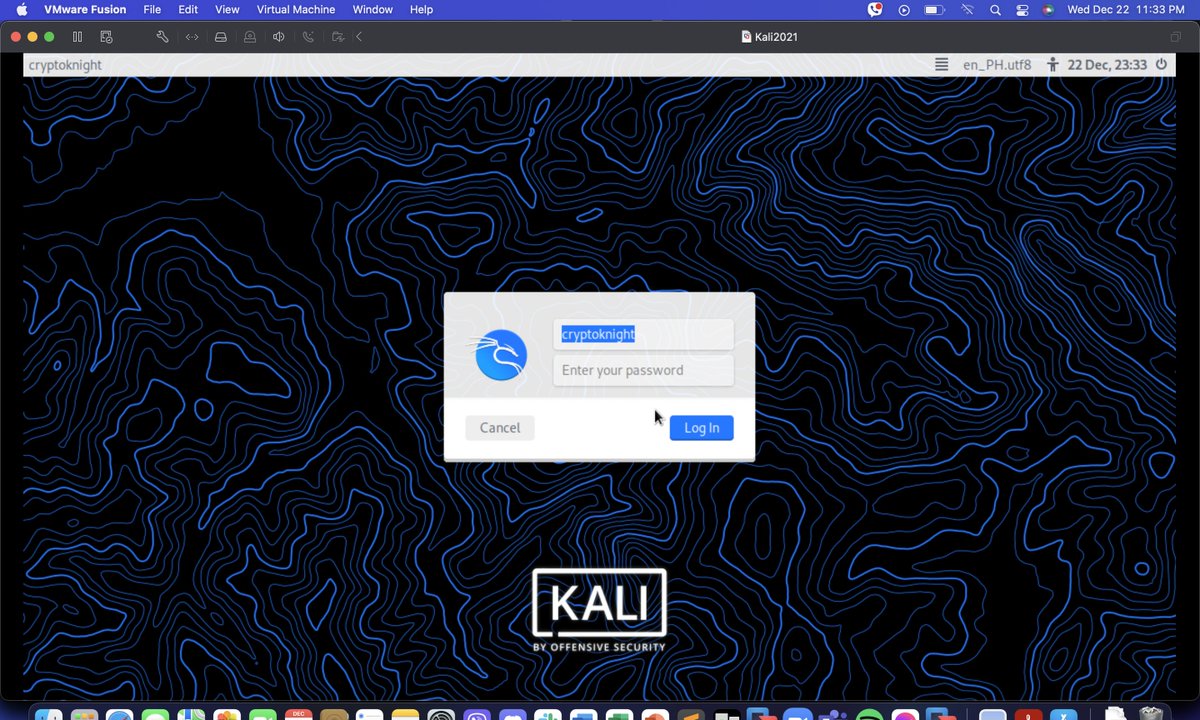
Task: Click the shared folders icon in toolbar
Action: (x=337, y=37)
